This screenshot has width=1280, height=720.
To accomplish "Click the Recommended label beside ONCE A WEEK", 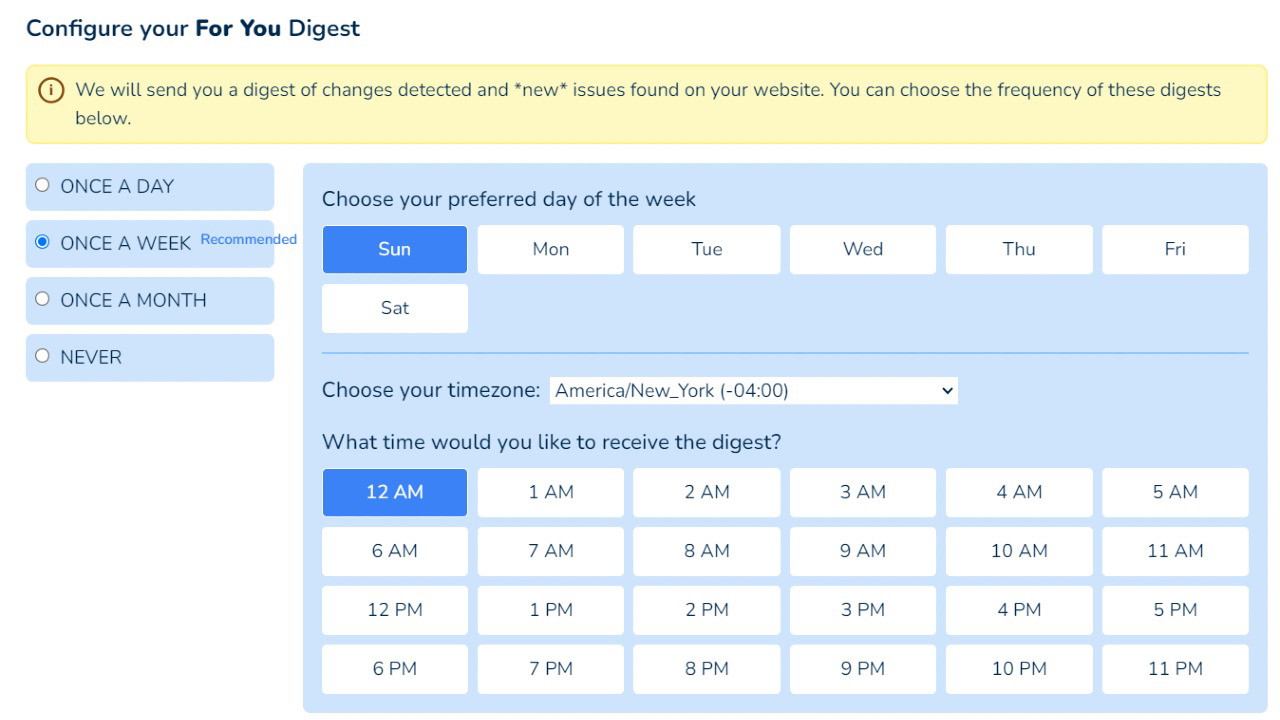I will click(248, 240).
